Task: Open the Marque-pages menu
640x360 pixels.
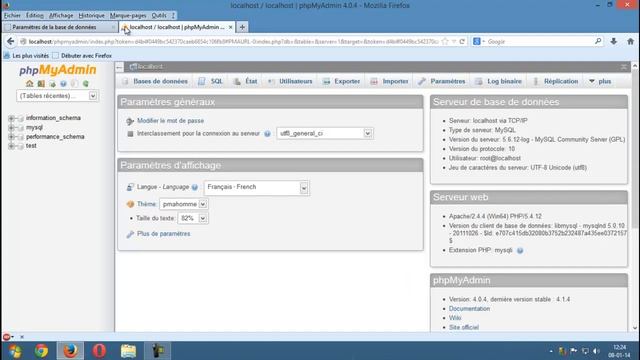Action: point(128,16)
